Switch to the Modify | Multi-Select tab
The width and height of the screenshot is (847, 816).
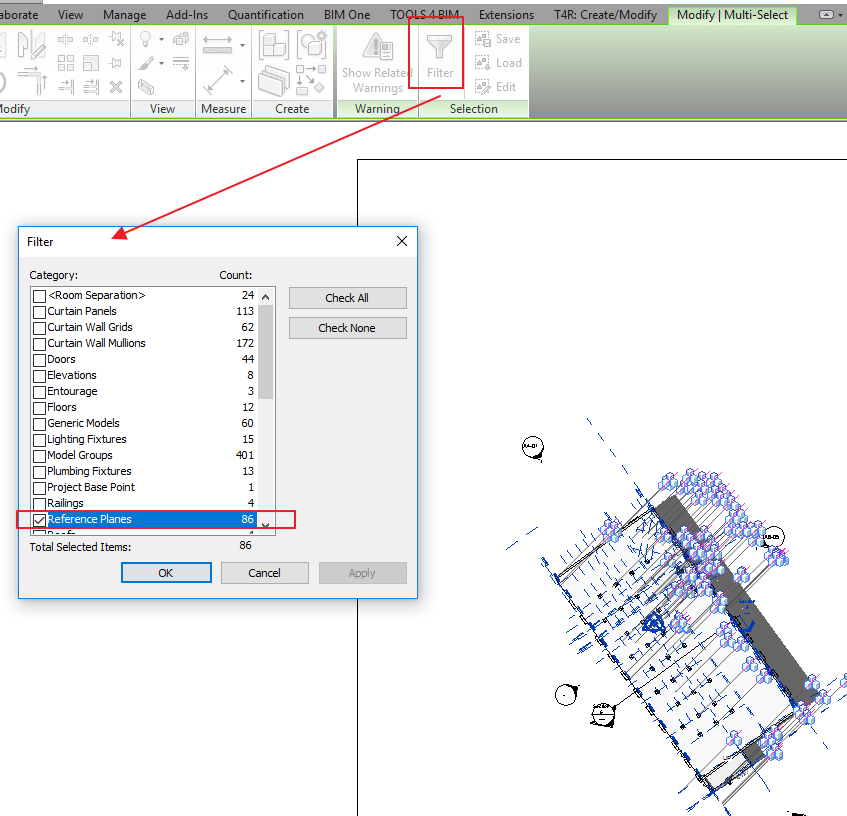pyautogui.click(x=731, y=15)
